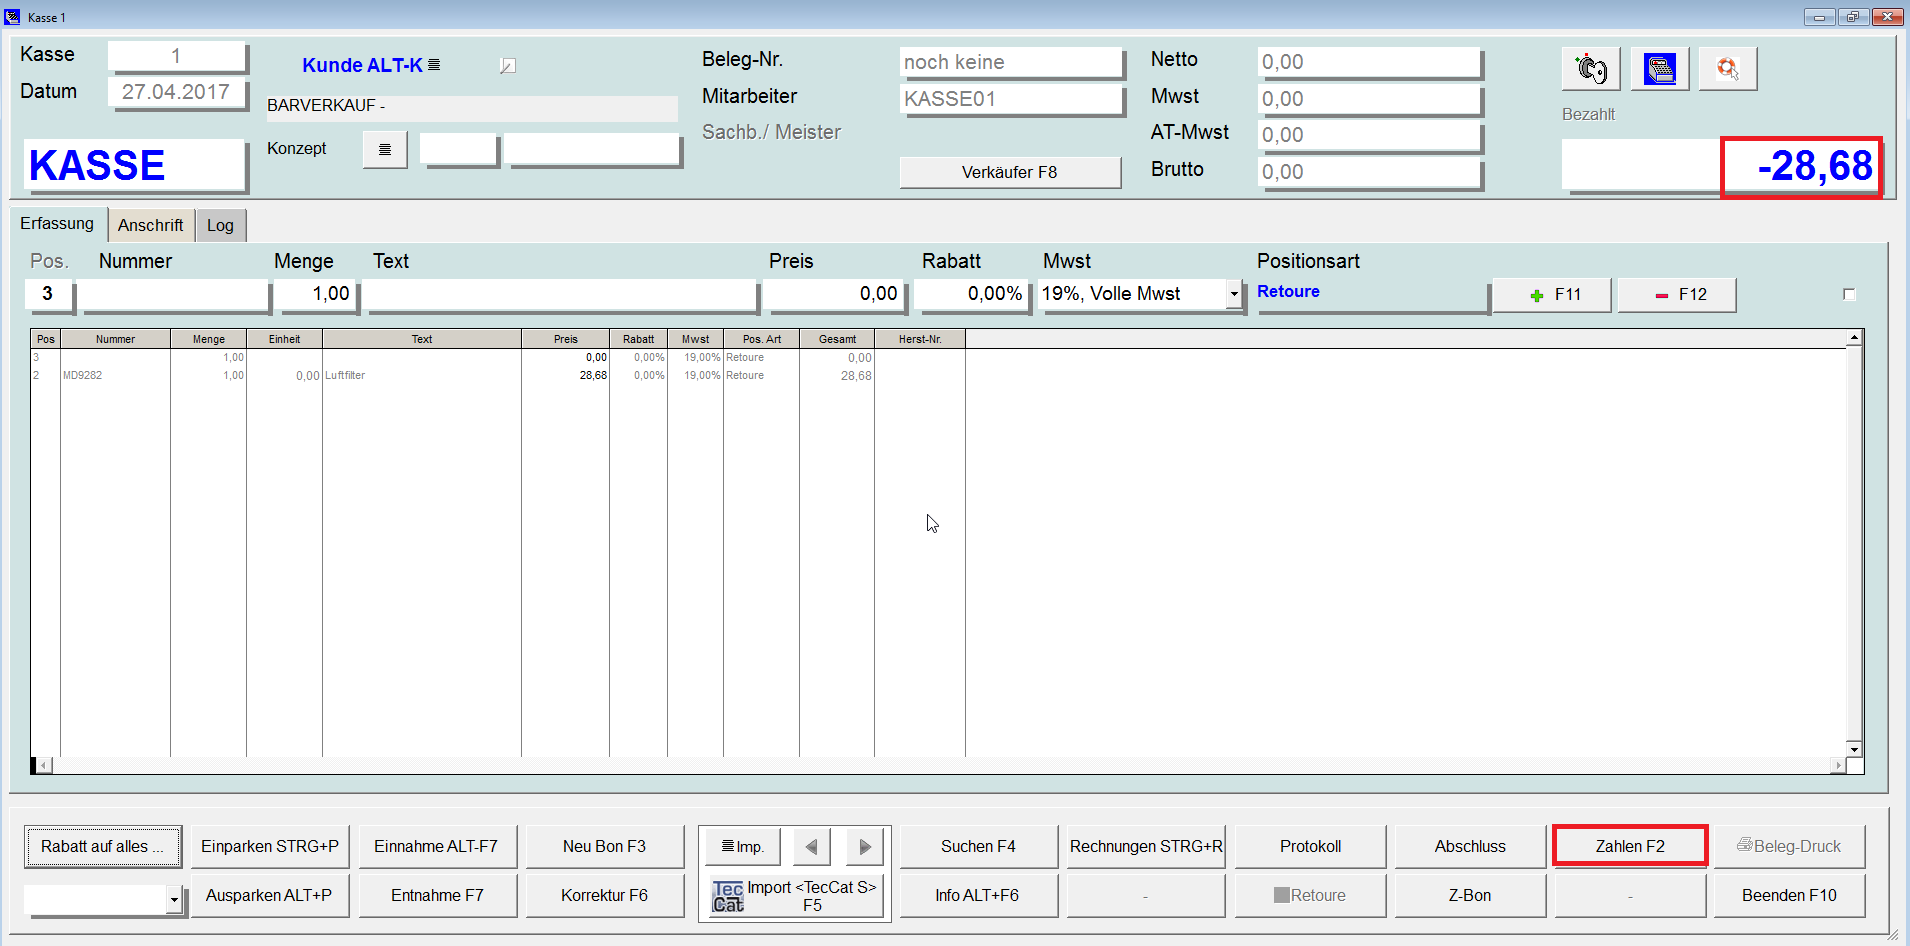Click the first empty Konzept field
Viewport: 1910px width, 946px height.
pyautogui.click(x=458, y=150)
